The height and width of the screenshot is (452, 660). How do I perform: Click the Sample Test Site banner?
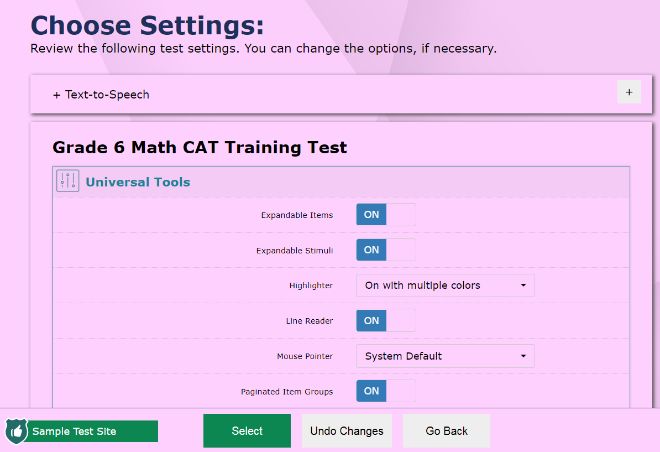82,431
